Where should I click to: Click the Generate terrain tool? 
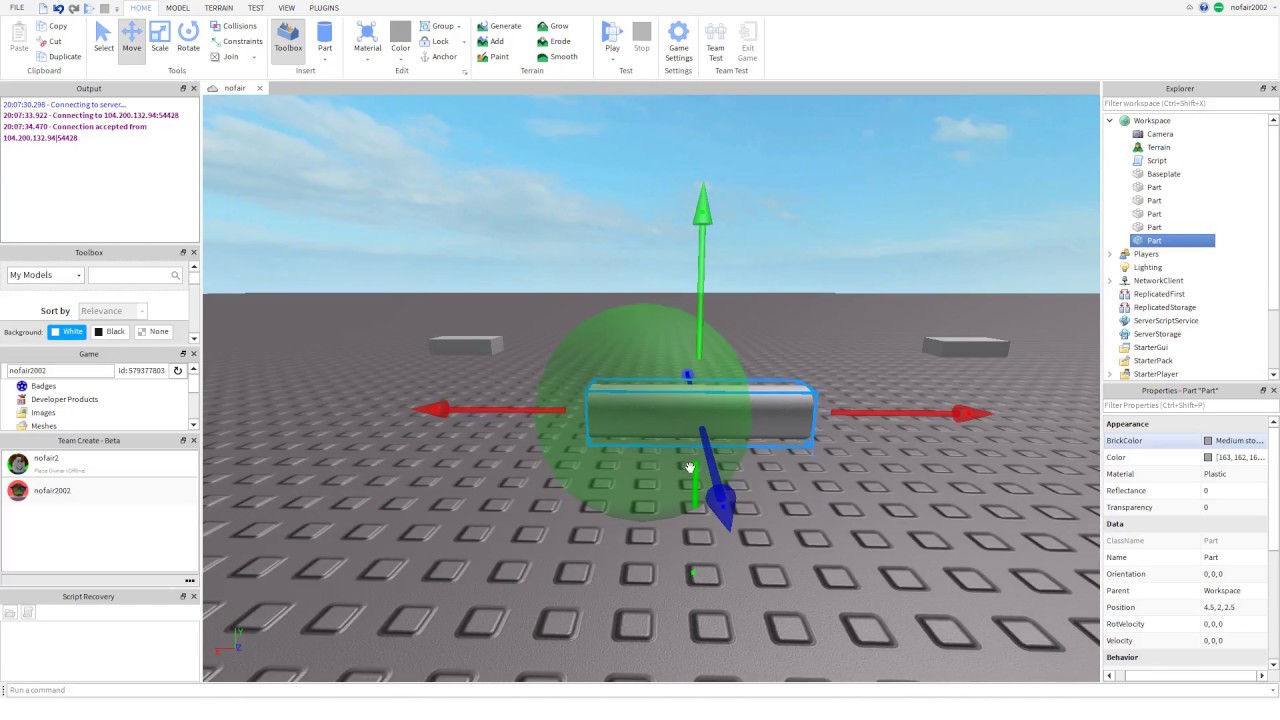(499, 26)
